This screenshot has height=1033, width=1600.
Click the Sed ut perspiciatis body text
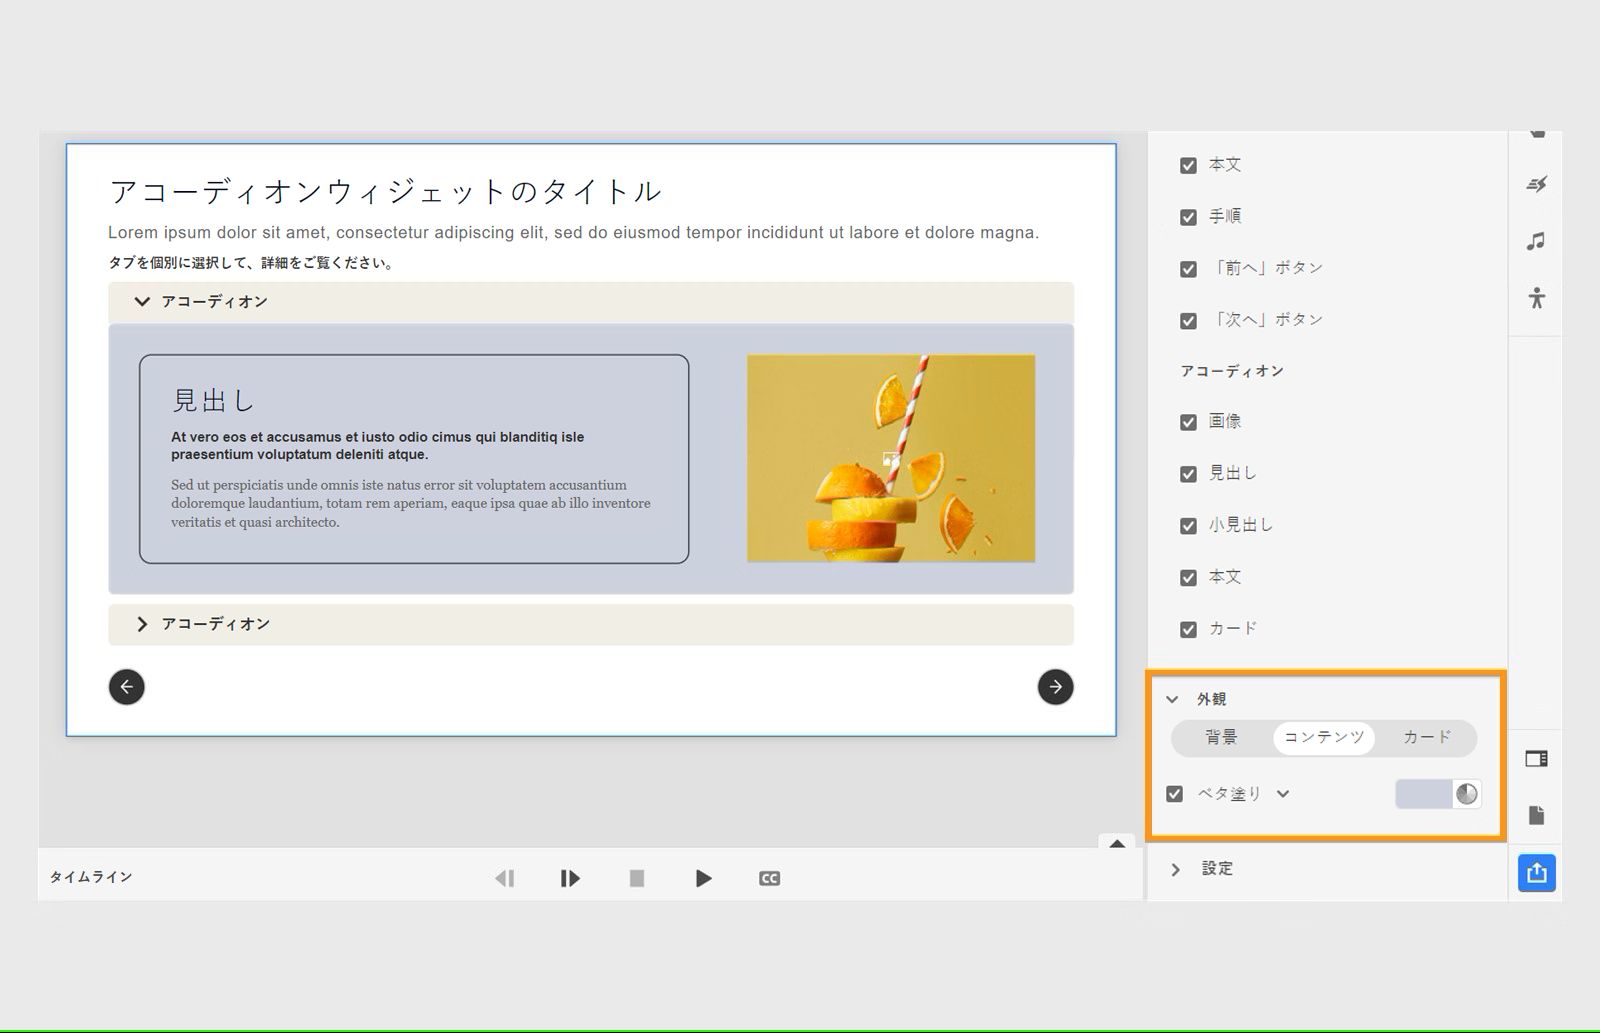click(x=411, y=503)
